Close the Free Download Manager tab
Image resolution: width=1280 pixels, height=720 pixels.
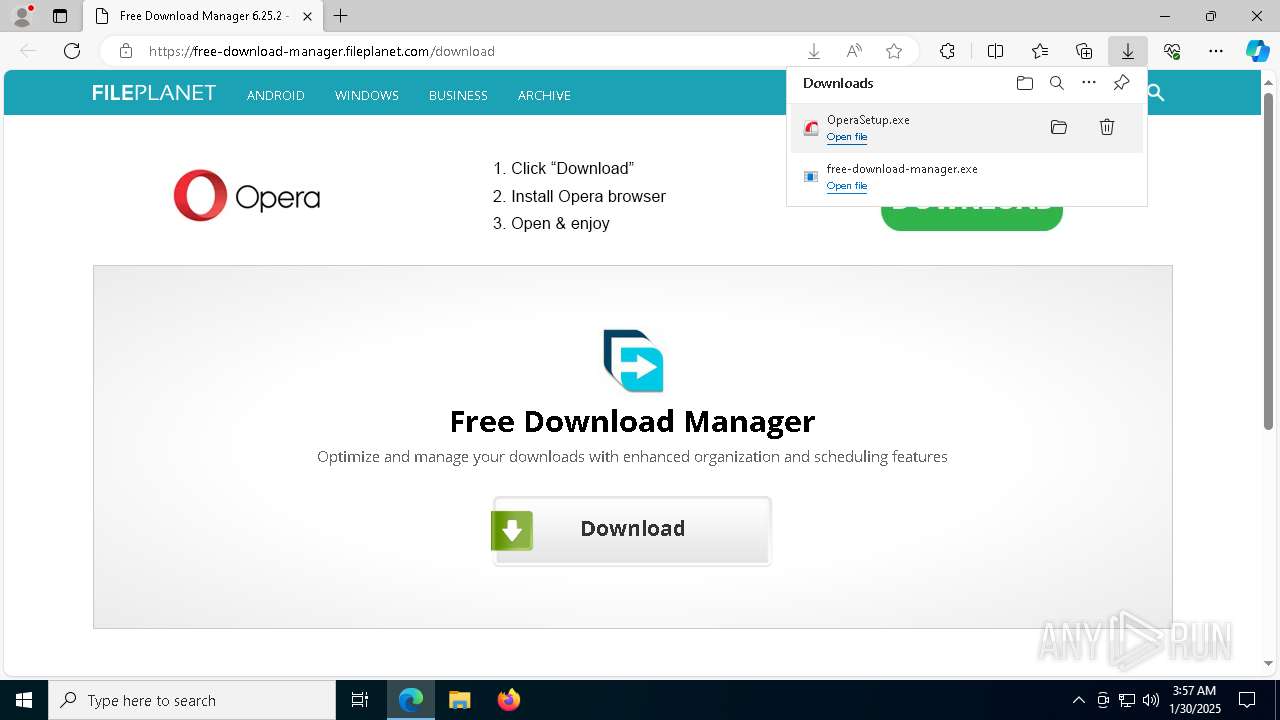coord(307,16)
